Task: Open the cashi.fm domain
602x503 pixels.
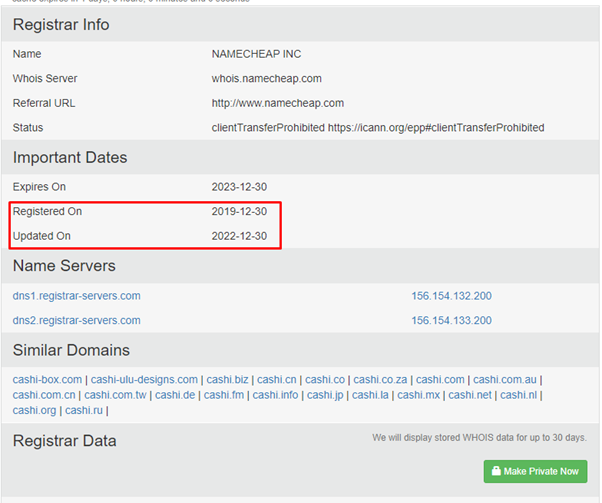Action: pos(224,395)
